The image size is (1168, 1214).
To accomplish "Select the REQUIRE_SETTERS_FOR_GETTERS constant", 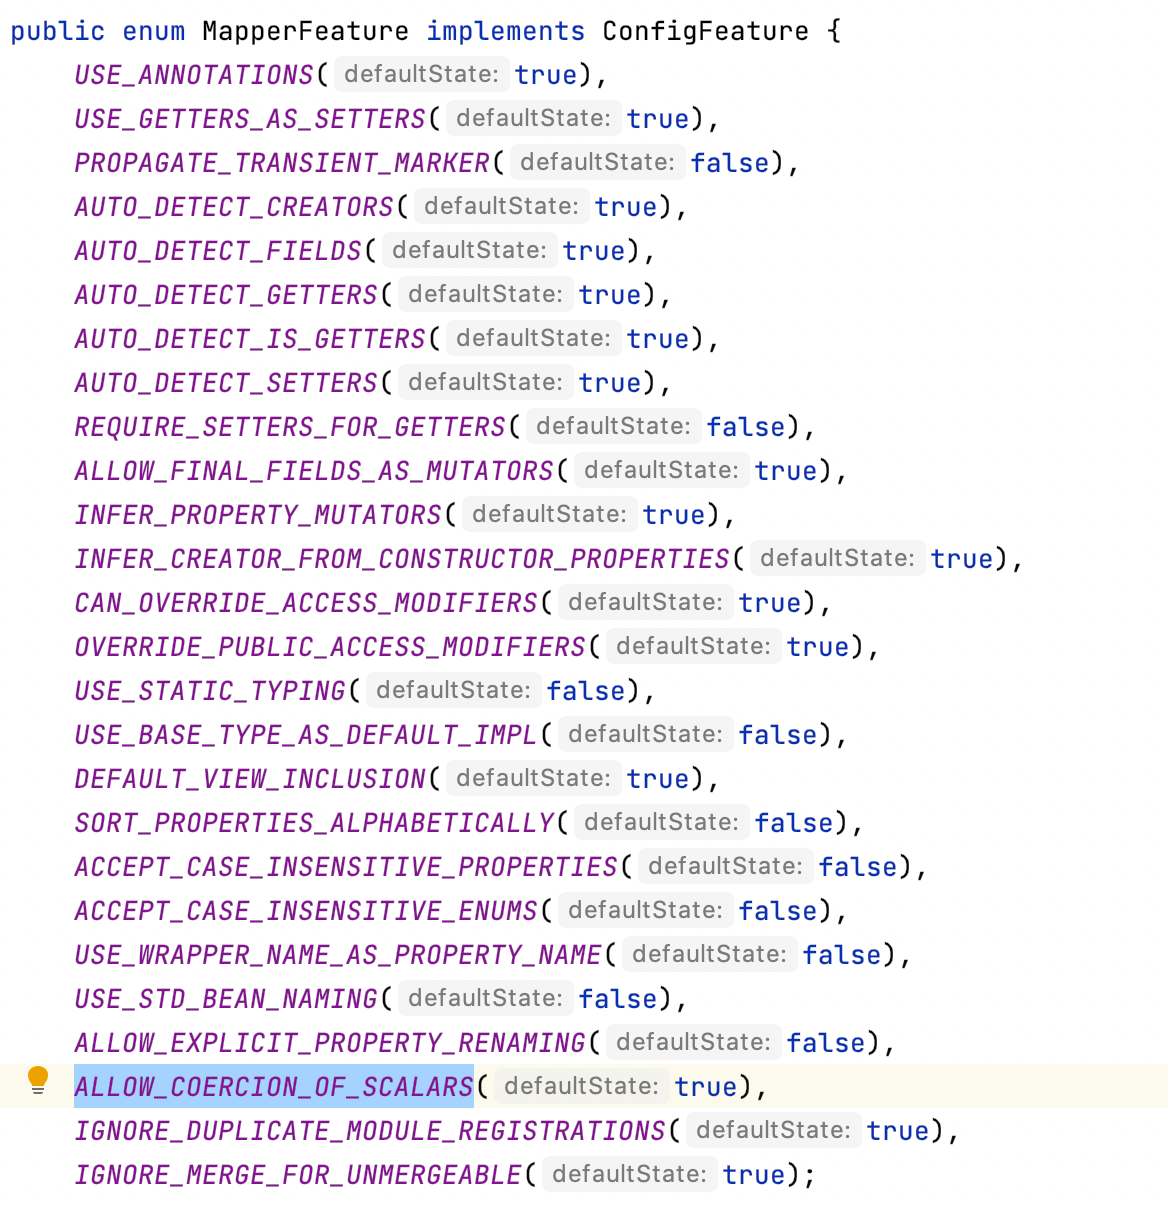I will pos(289,426).
